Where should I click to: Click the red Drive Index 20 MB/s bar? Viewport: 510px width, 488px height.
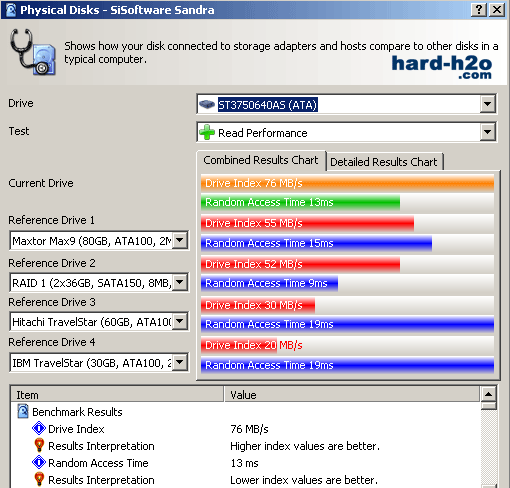click(239, 345)
